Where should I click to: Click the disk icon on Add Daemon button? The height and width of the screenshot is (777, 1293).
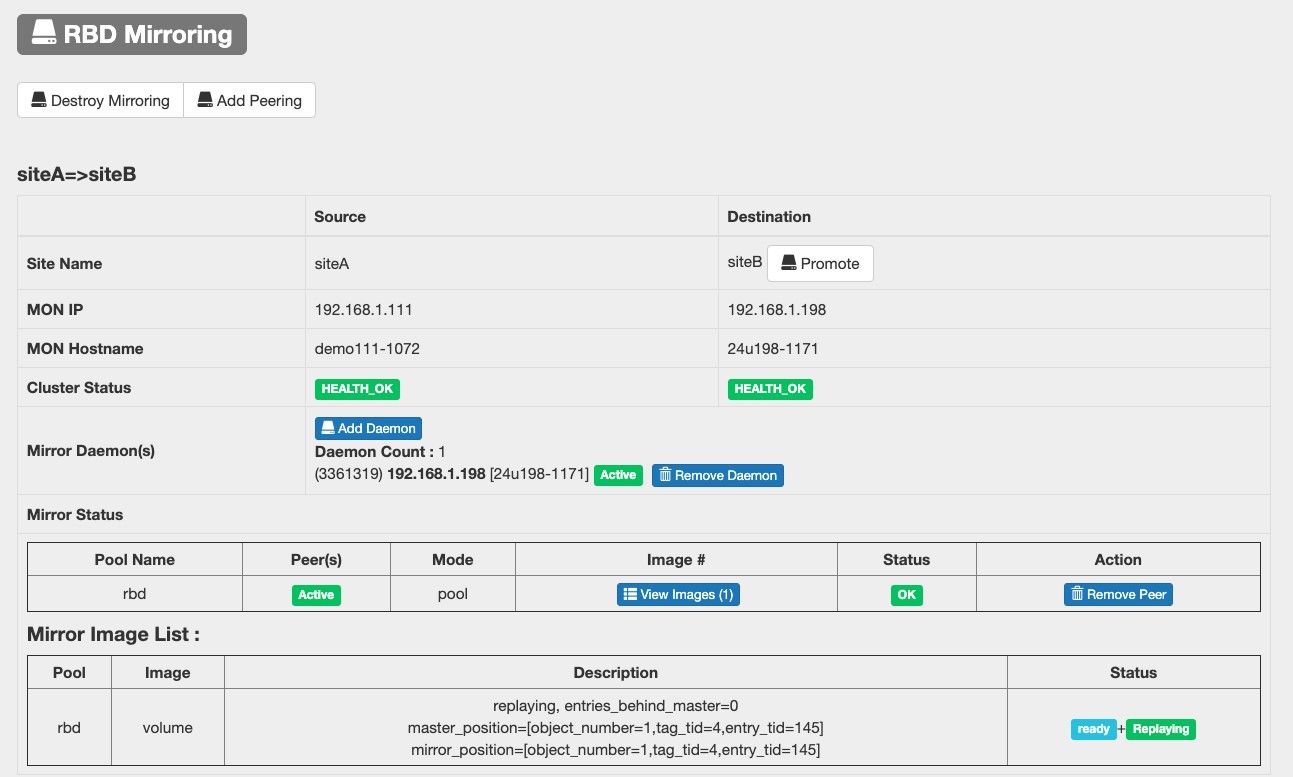[x=329, y=428]
